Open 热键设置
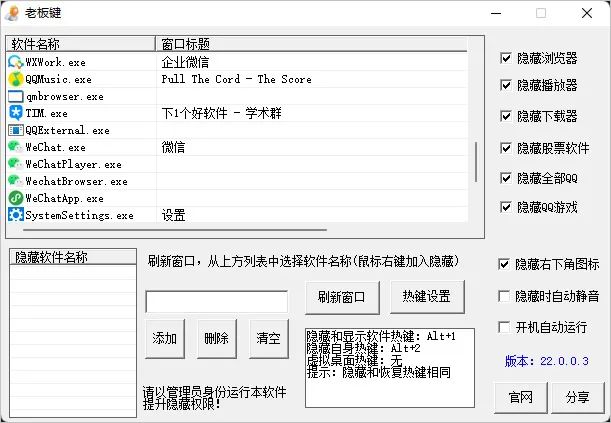Screen dimensions: 611x423 tap(427, 297)
